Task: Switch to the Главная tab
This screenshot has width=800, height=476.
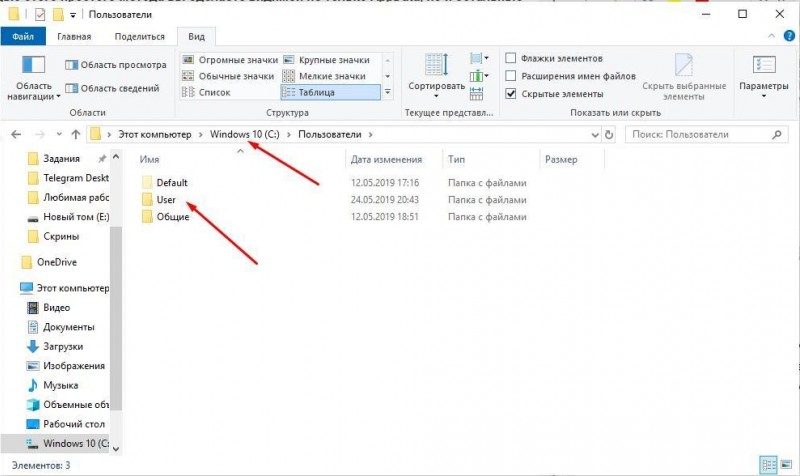Action: (x=74, y=36)
